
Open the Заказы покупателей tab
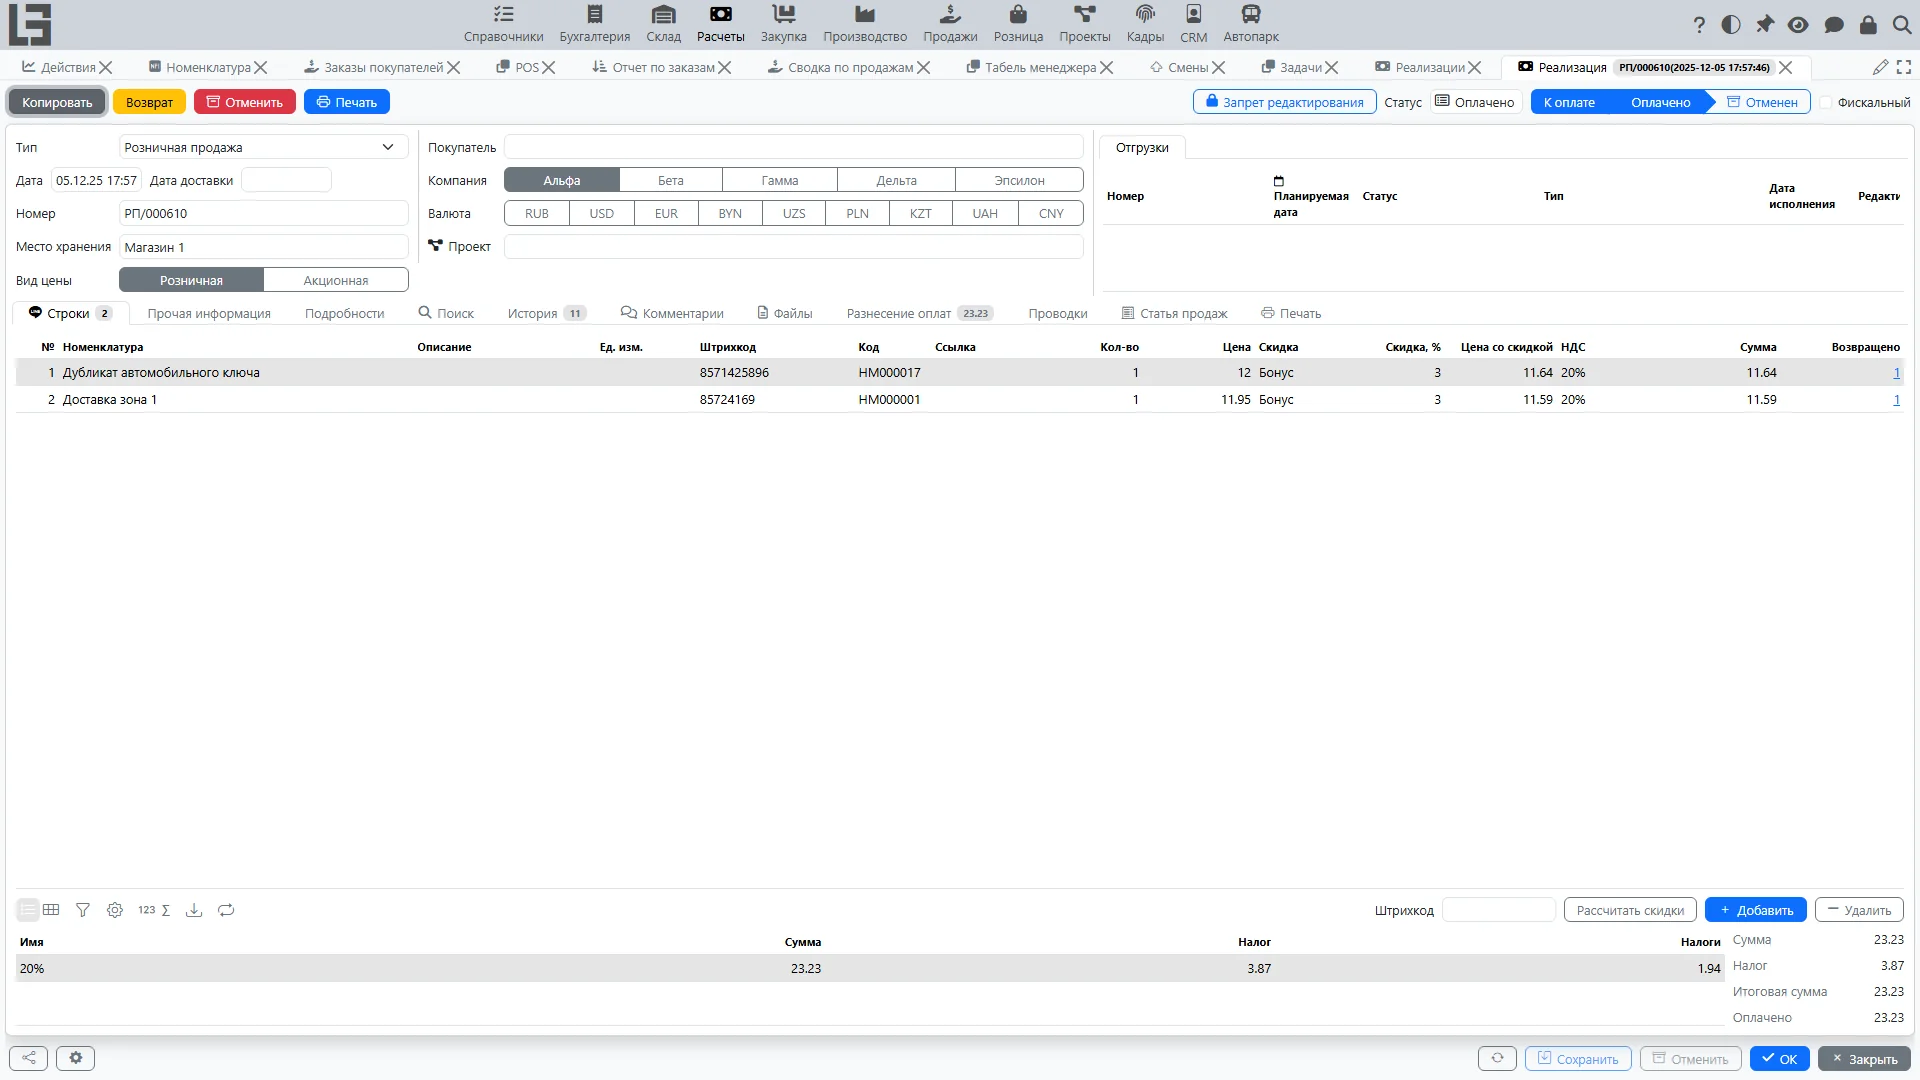[x=383, y=68]
